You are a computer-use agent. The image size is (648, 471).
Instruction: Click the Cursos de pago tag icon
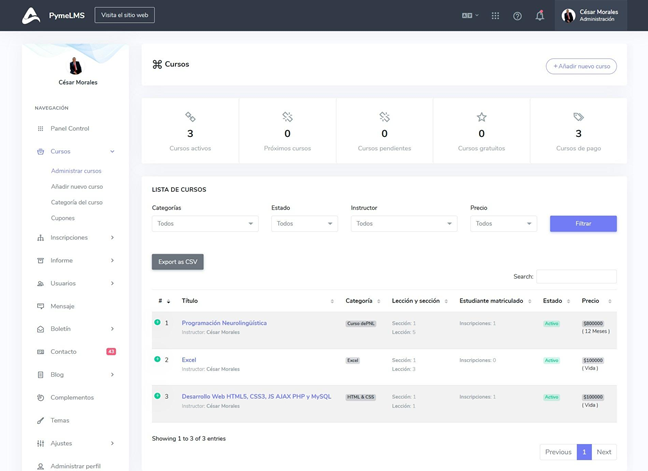[x=579, y=117]
